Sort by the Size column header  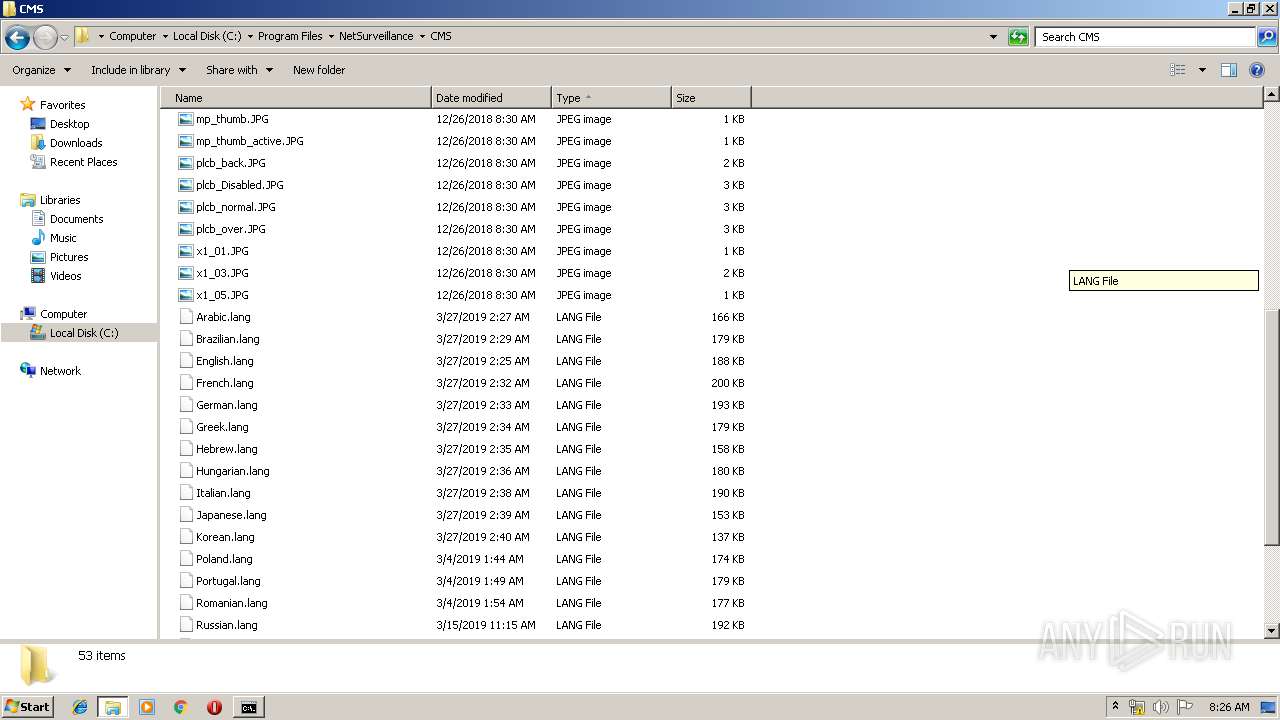pyautogui.click(x=711, y=98)
